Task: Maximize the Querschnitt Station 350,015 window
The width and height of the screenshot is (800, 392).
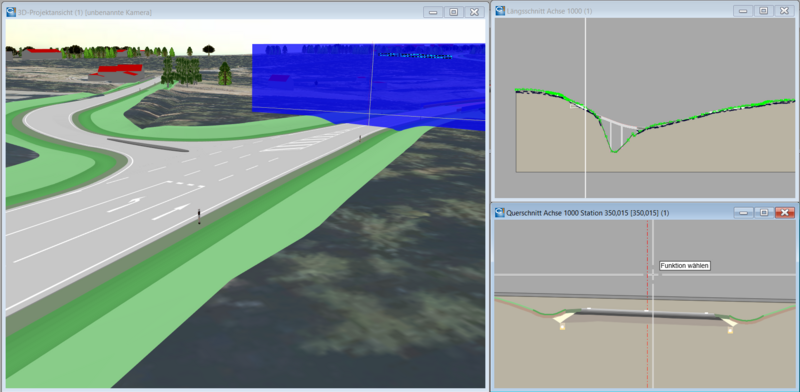Action: [764, 212]
